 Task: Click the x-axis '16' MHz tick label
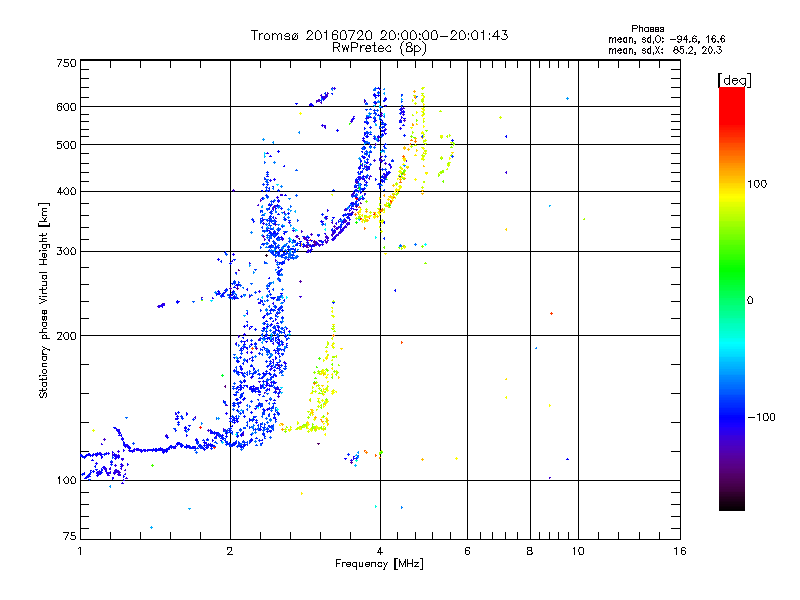pyautogui.click(x=680, y=551)
